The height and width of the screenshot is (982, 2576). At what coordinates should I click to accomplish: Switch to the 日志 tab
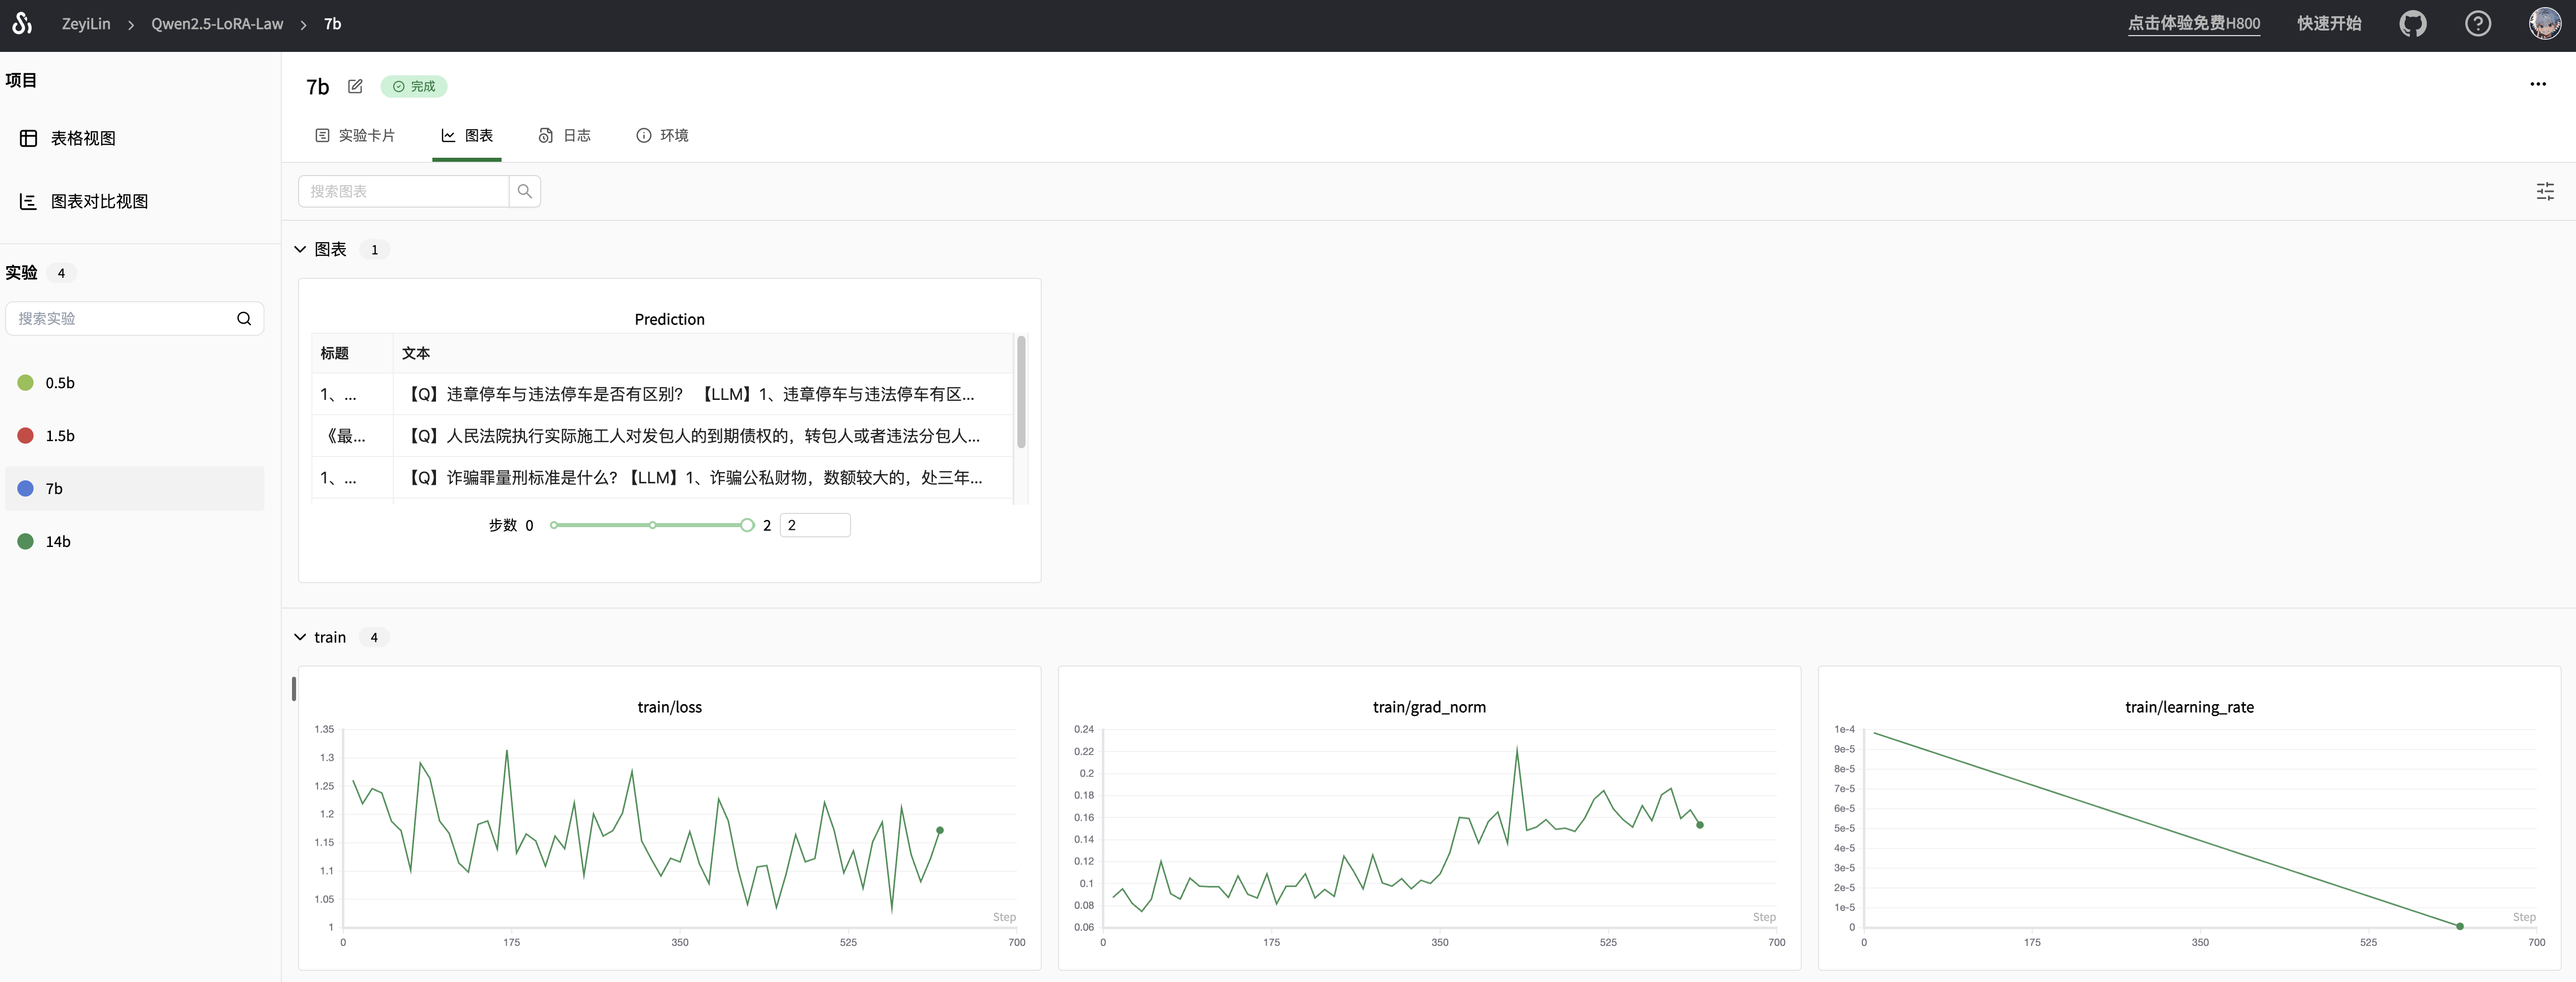point(565,135)
